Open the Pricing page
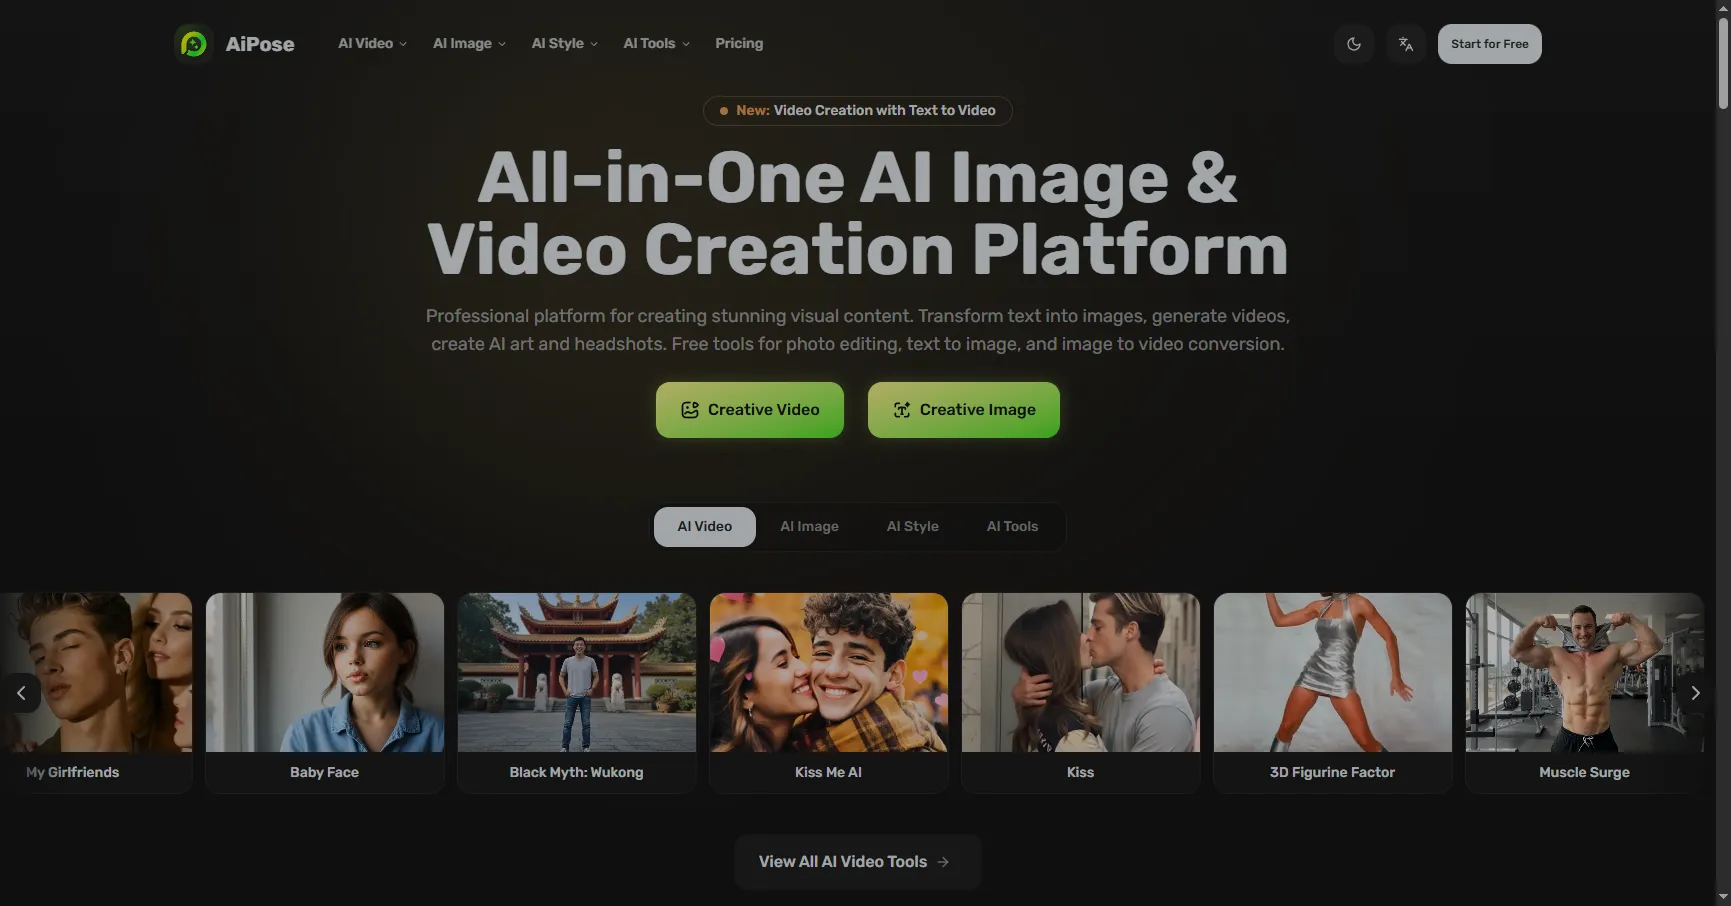The height and width of the screenshot is (906, 1731). [x=738, y=43]
